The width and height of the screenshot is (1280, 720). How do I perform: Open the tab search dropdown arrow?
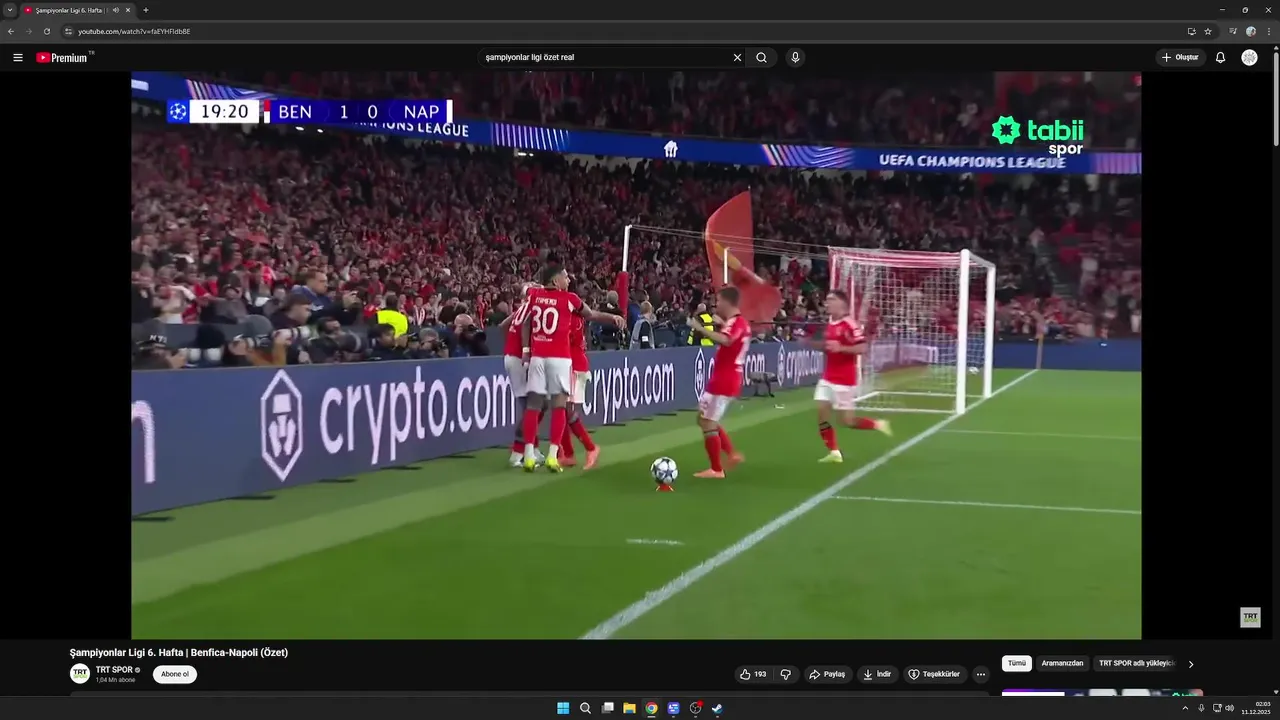(10, 10)
